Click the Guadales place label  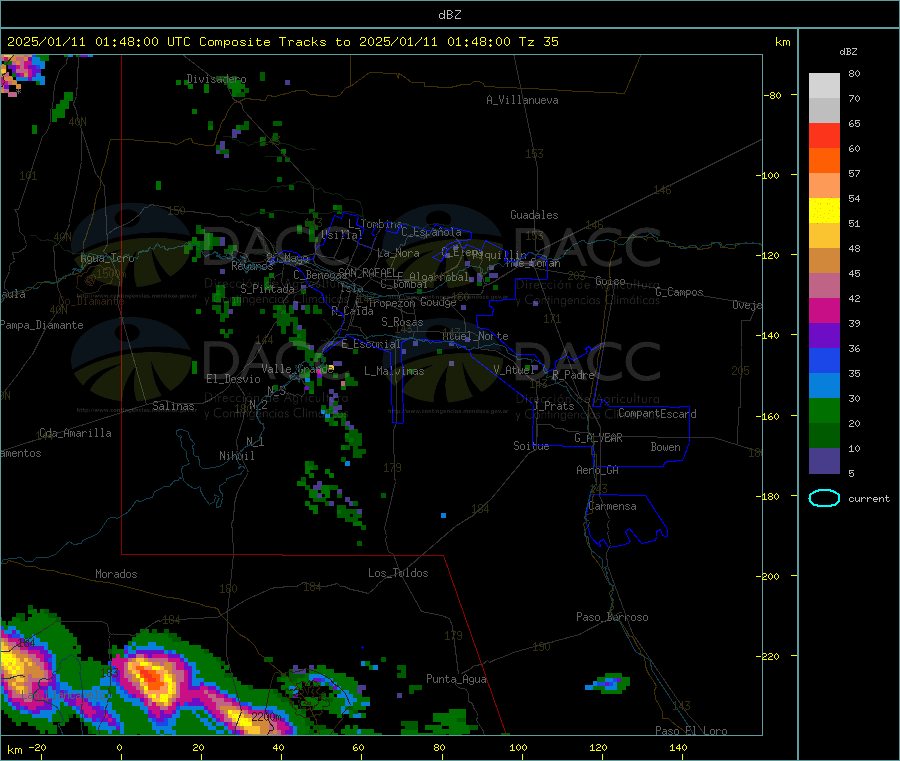click(x=534, y=215)
